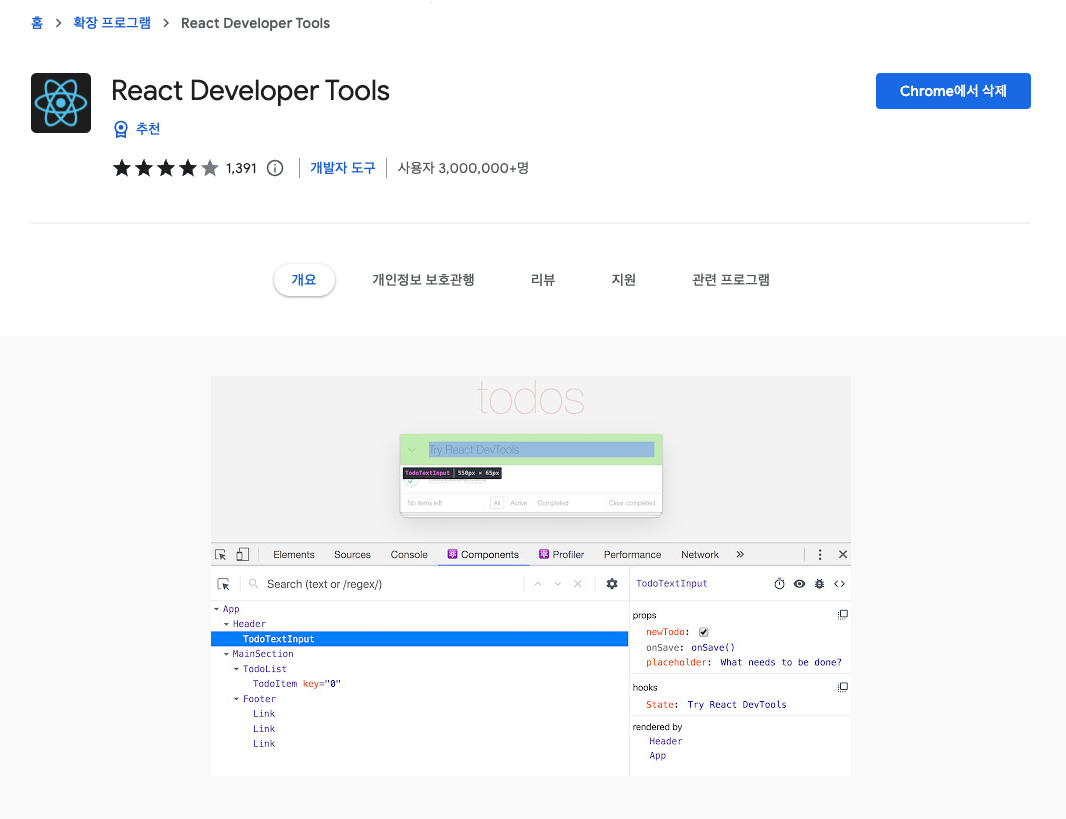Copy props with the props copy icon
Viewport: 1066px width, 819px height.
point(842,614)
